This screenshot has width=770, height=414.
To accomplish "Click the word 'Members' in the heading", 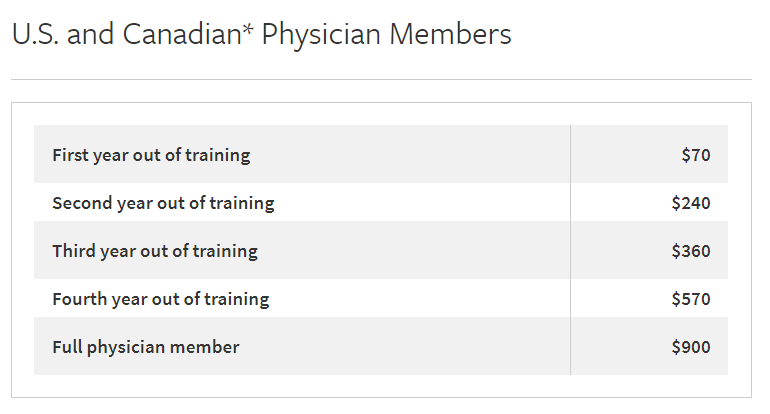I will point(450,34).
